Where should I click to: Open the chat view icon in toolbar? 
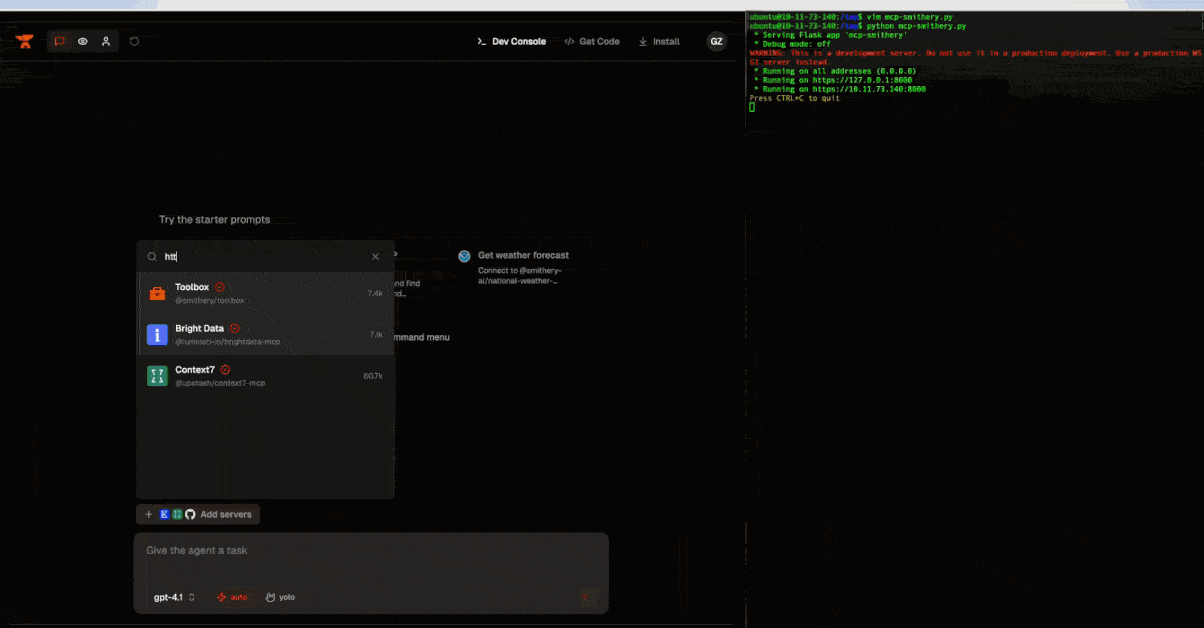pos(59,41)
